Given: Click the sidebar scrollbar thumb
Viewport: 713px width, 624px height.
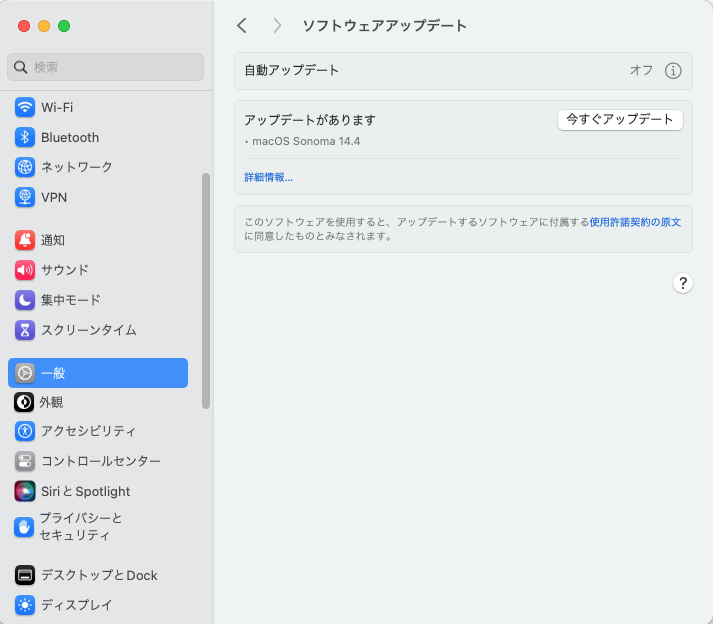Looking at the screenshot, I should [206, 291].
